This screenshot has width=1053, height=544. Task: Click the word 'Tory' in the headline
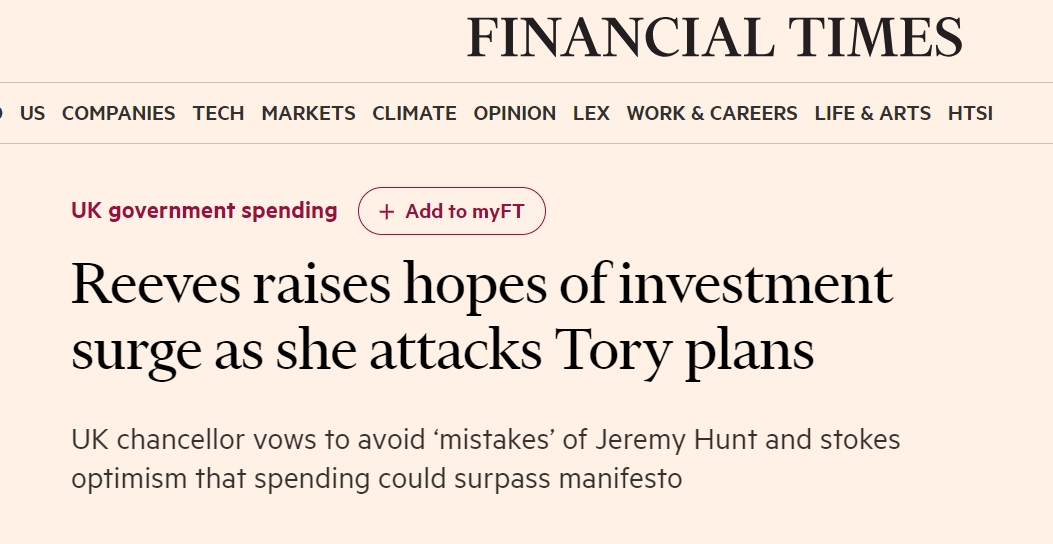tap(609, 350)
